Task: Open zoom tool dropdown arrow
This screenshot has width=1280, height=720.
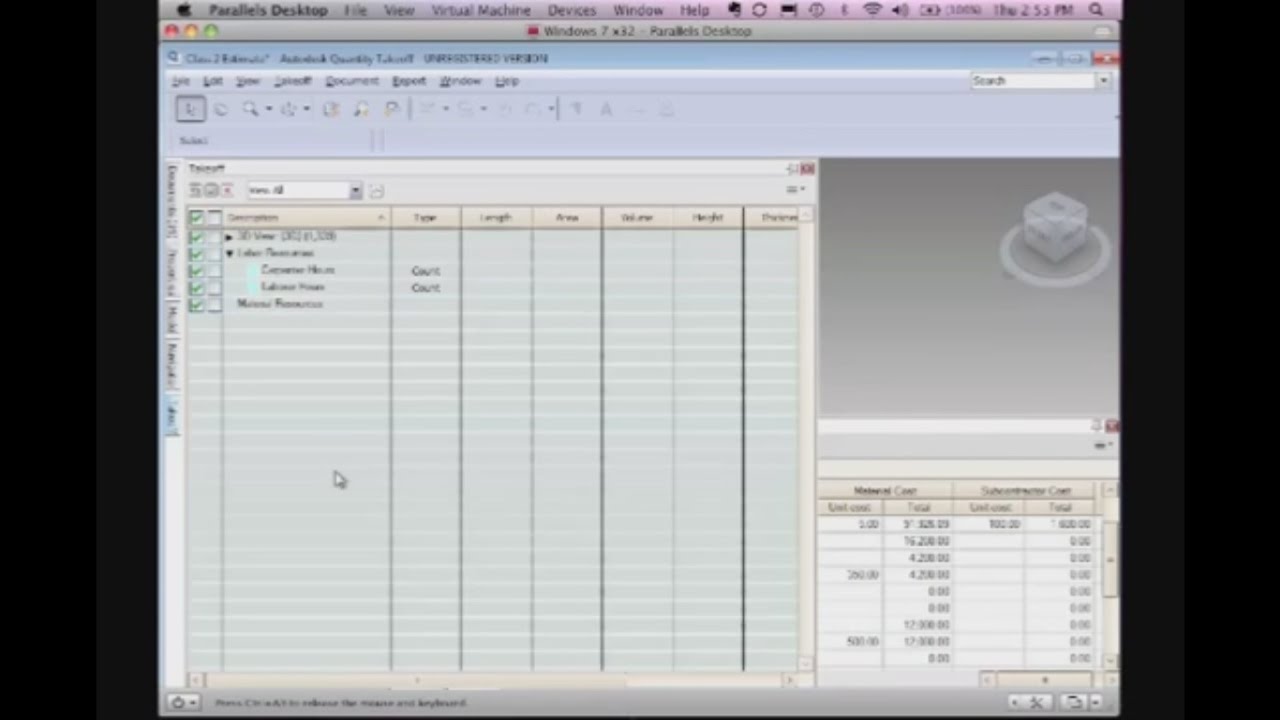Action: click(x=268, y=109)
